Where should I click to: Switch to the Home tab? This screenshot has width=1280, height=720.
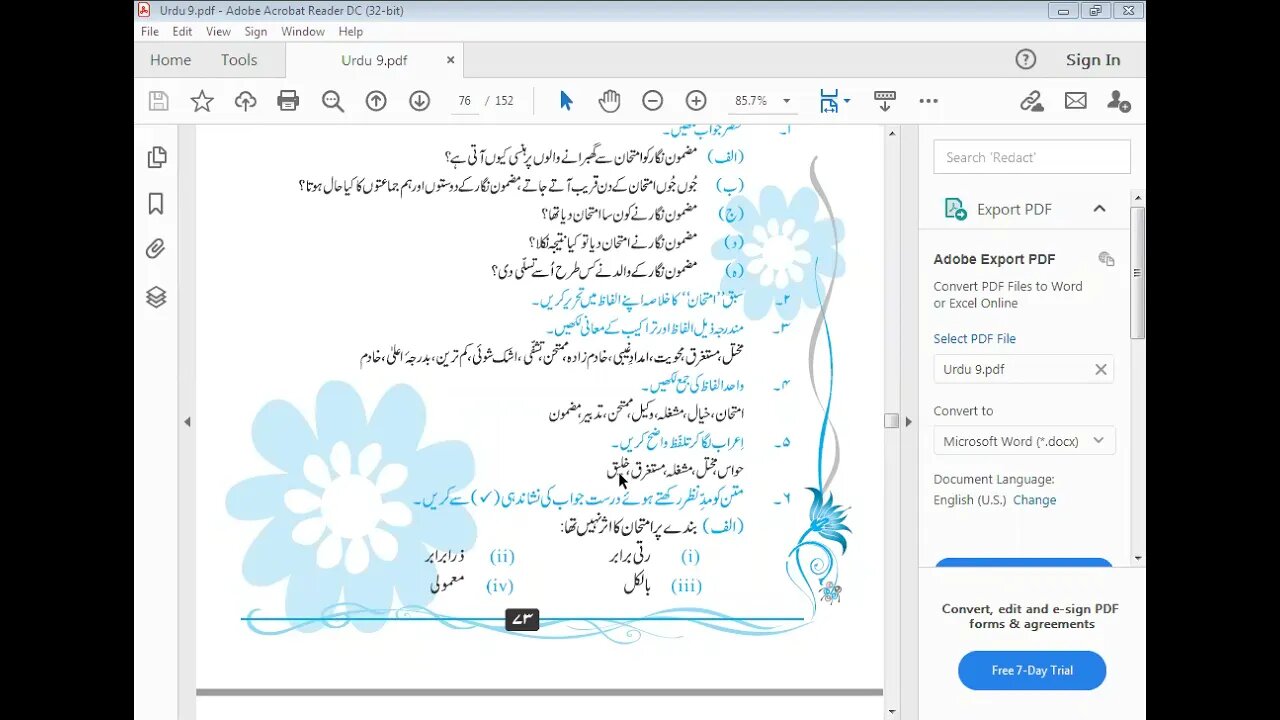[170, 60]
